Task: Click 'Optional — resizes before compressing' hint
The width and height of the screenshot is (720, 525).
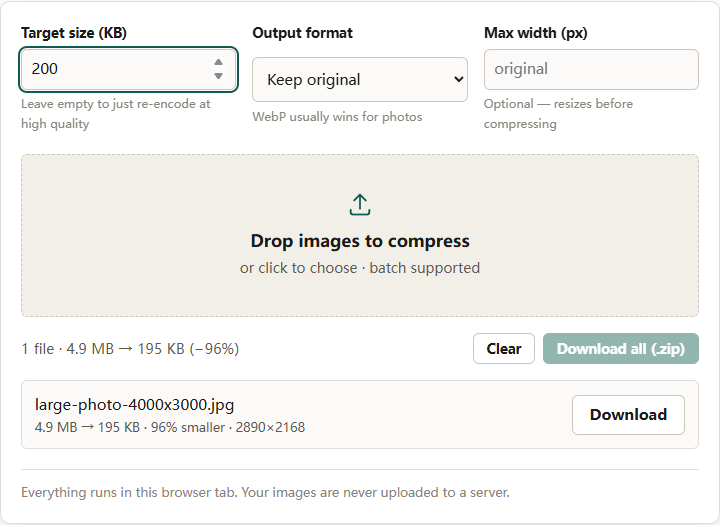Action: click(558, 113)
